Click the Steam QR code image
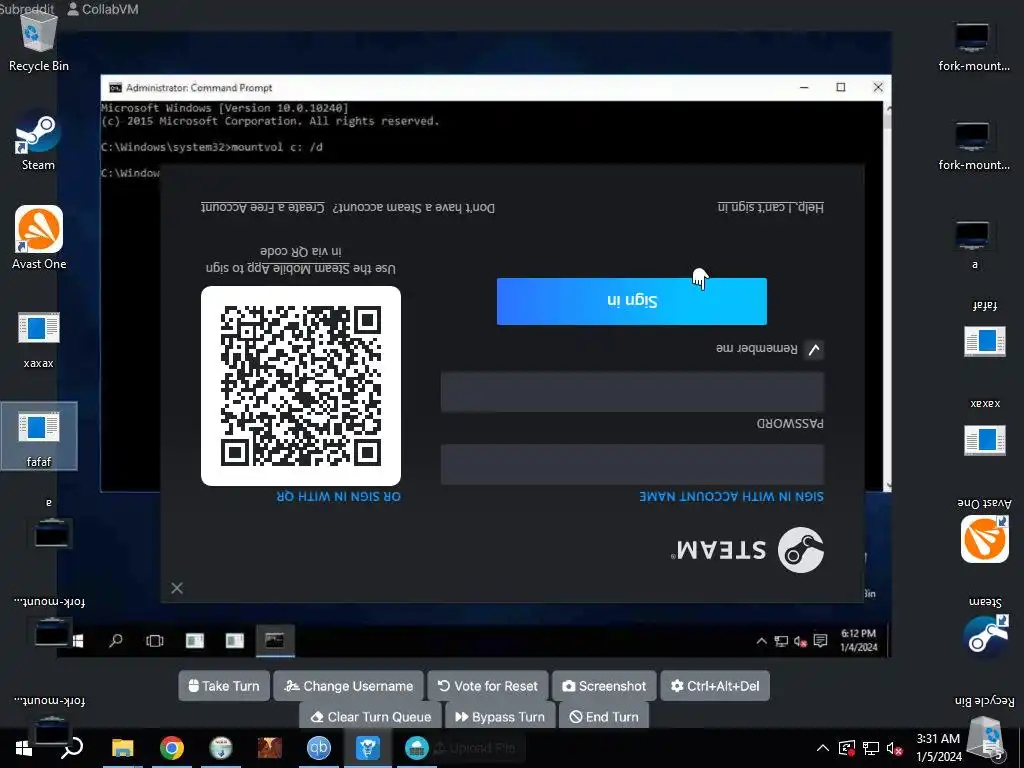 301,386
